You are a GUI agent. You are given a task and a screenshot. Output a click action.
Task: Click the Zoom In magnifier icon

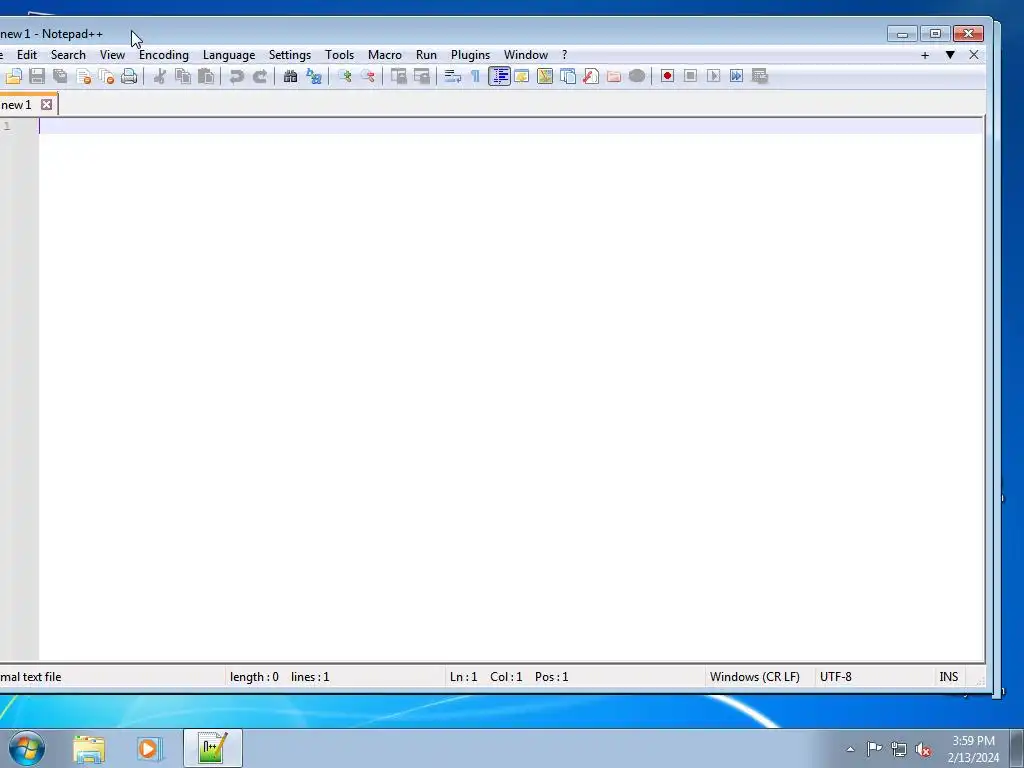(x=344, y=76)
